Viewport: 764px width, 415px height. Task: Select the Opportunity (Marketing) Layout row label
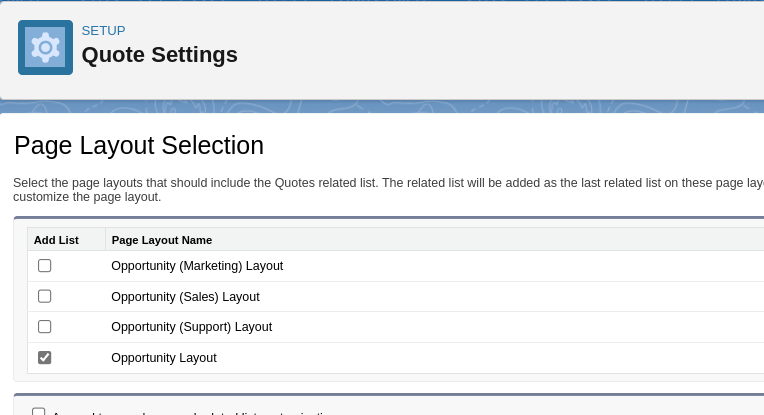(x=197, y=266)
